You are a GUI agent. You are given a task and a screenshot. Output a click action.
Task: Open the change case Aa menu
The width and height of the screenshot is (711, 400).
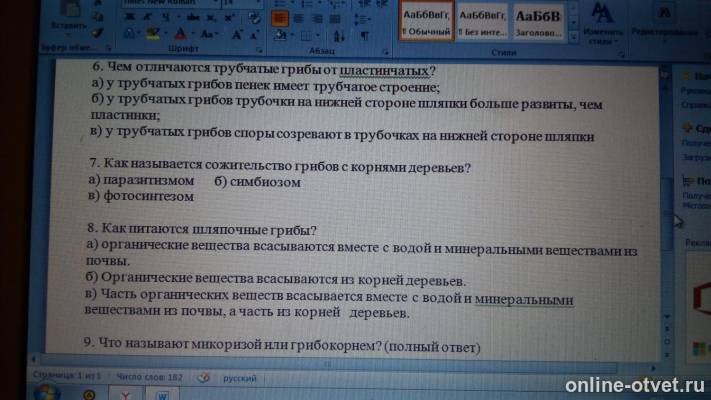point(207,34)
